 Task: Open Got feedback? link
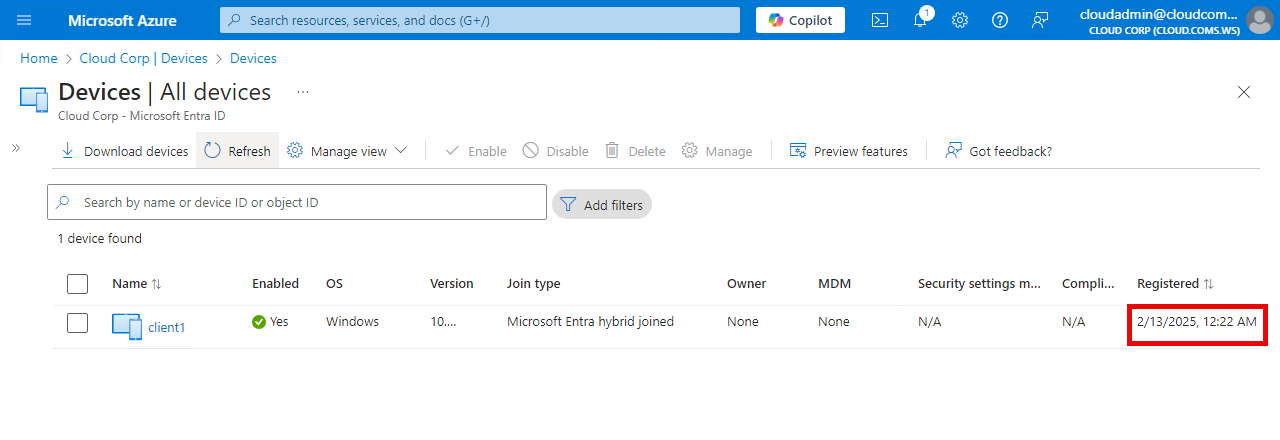coord(998,151)
